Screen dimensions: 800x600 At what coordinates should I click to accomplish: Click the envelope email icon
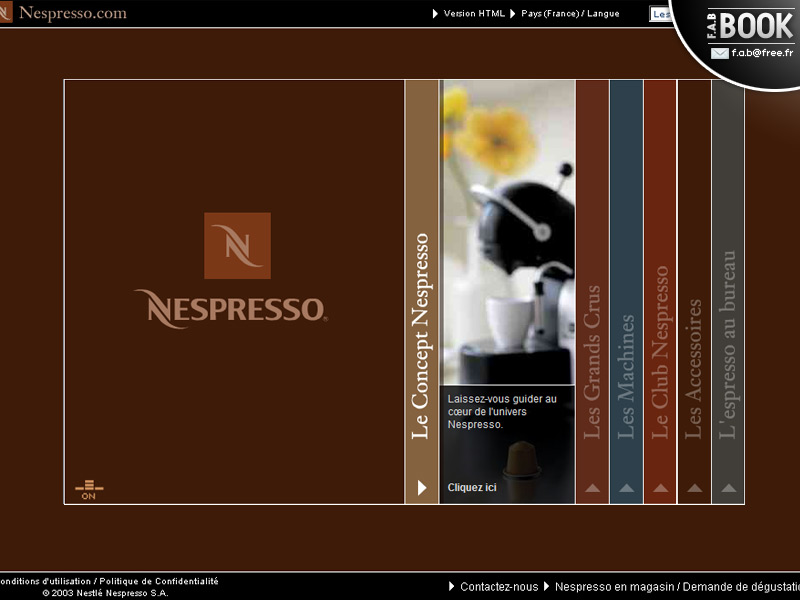[719, 53]
